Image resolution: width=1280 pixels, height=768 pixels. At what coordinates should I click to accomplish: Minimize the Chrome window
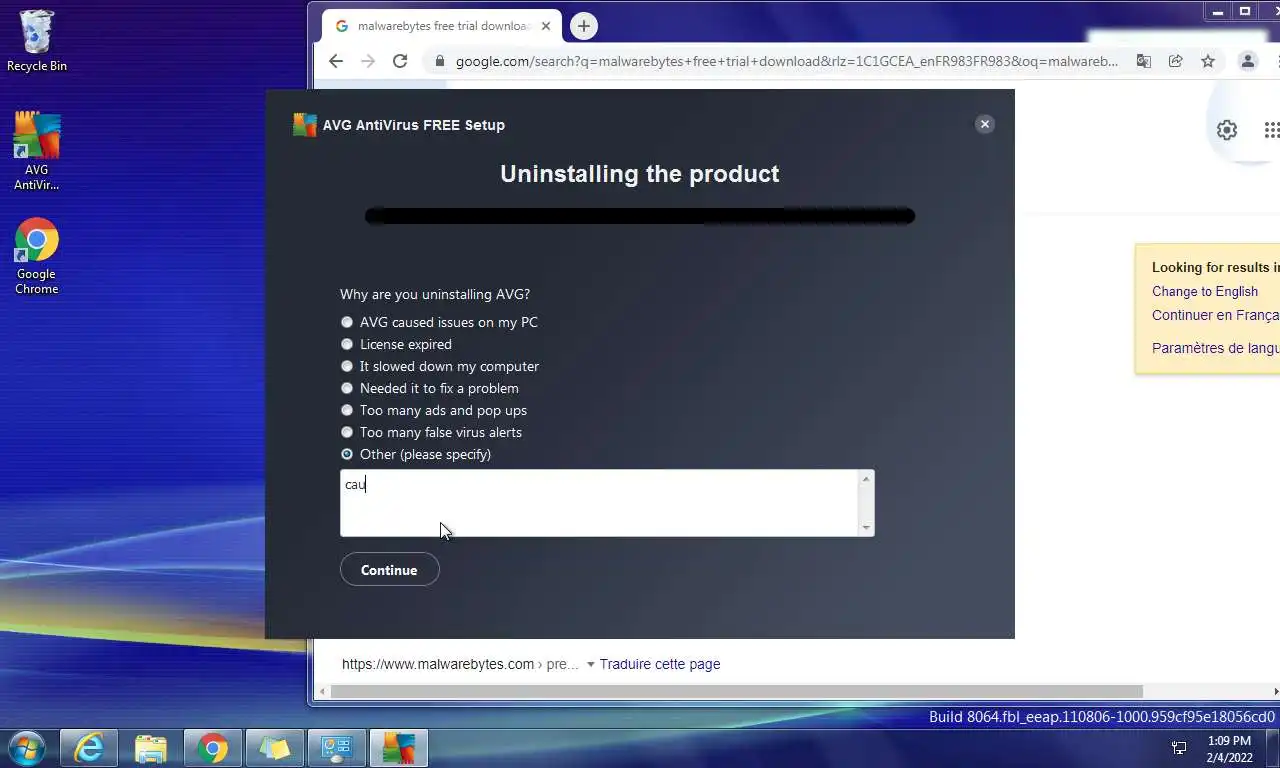point(1217,12)
